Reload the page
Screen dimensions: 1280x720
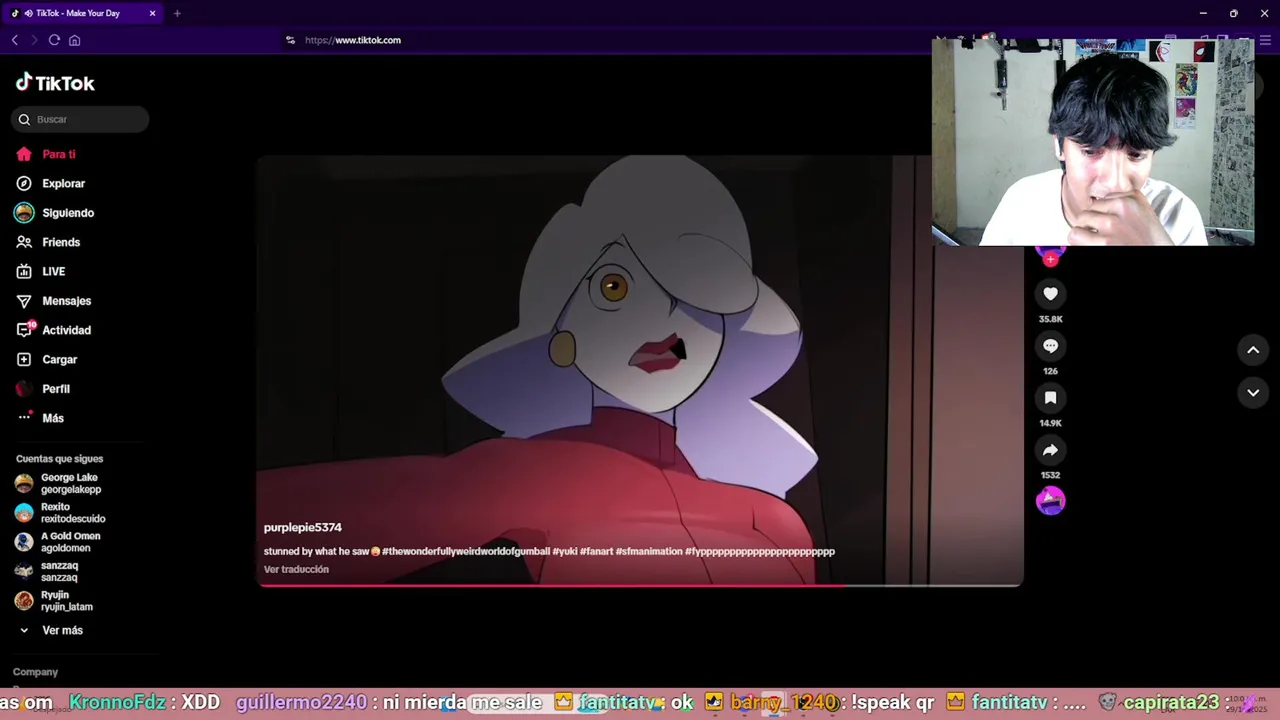[54, 40]
